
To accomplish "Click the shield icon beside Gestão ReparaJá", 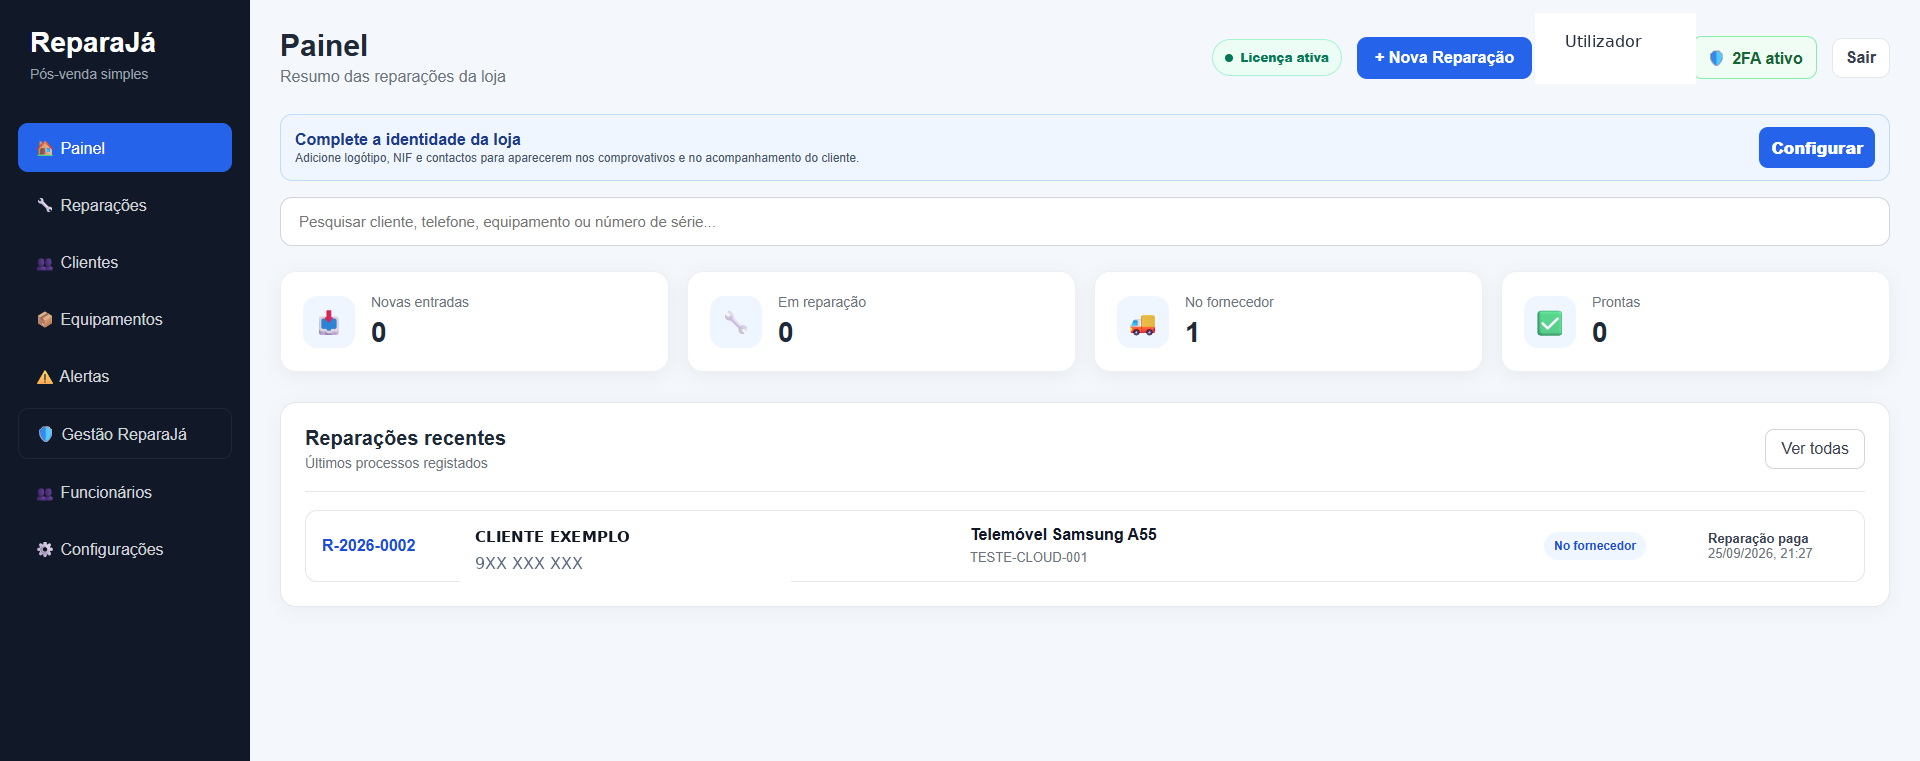I will pos(46,435).
